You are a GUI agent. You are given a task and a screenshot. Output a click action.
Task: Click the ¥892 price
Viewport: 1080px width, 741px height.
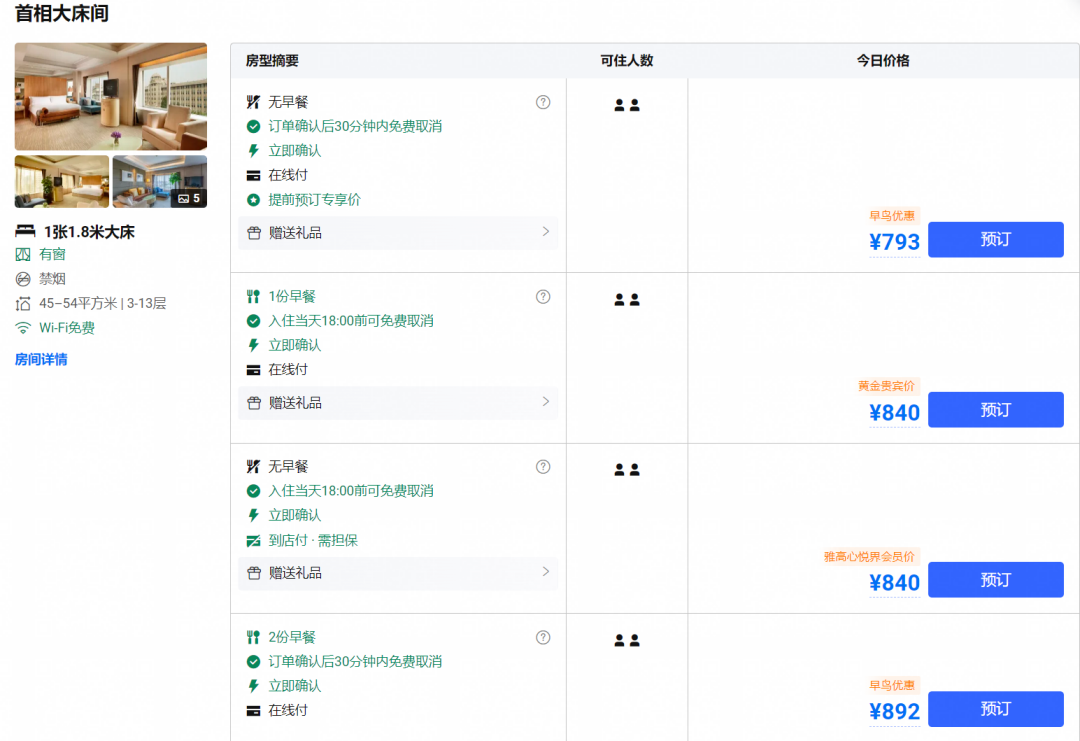(x=895, y=711)
